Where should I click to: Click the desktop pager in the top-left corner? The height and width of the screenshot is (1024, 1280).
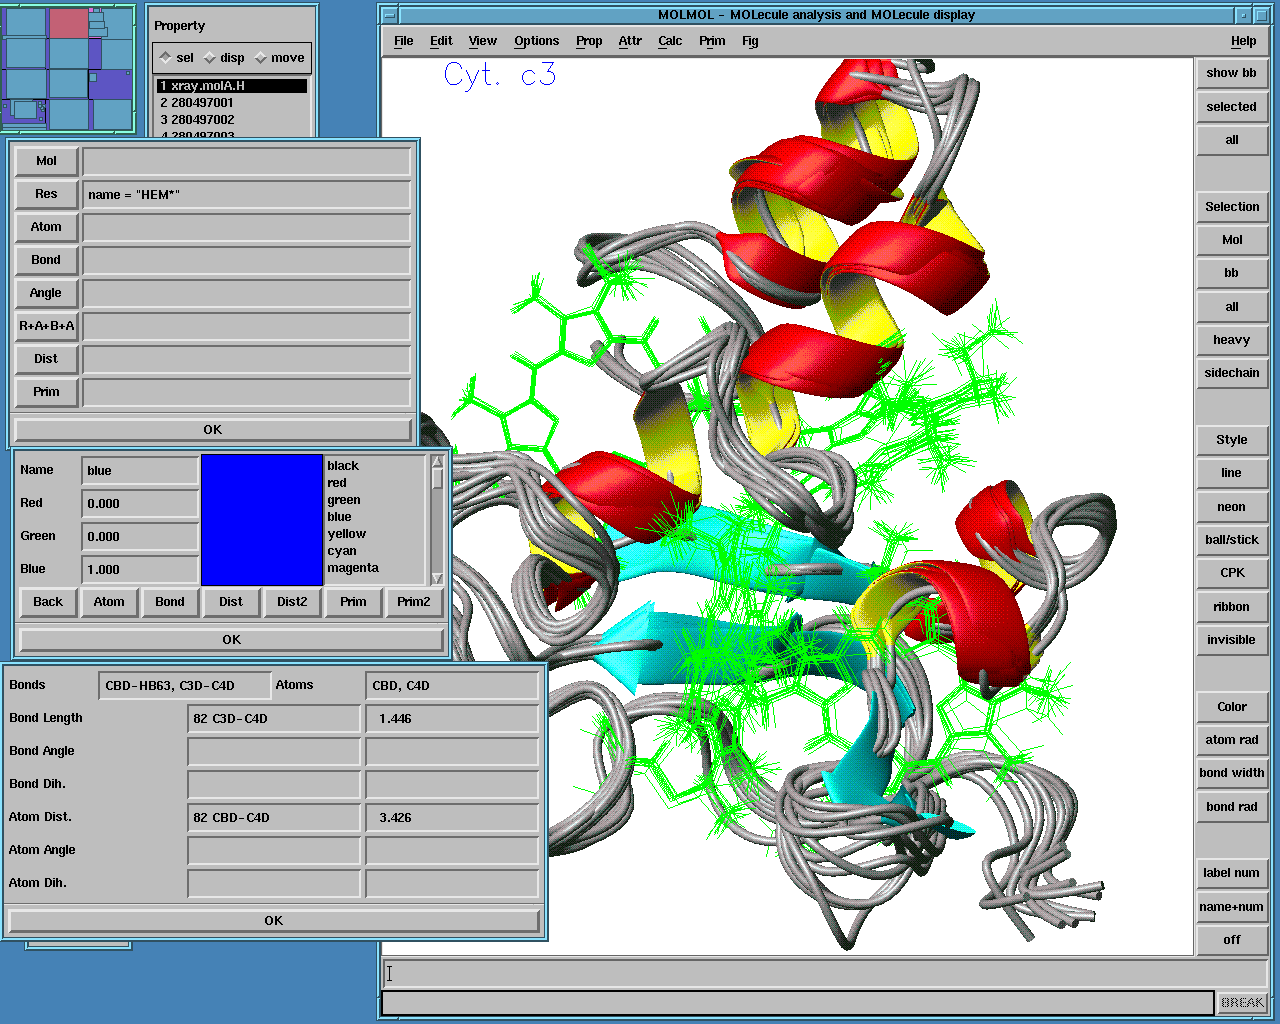pyautogui.click(x=68, y=68)
